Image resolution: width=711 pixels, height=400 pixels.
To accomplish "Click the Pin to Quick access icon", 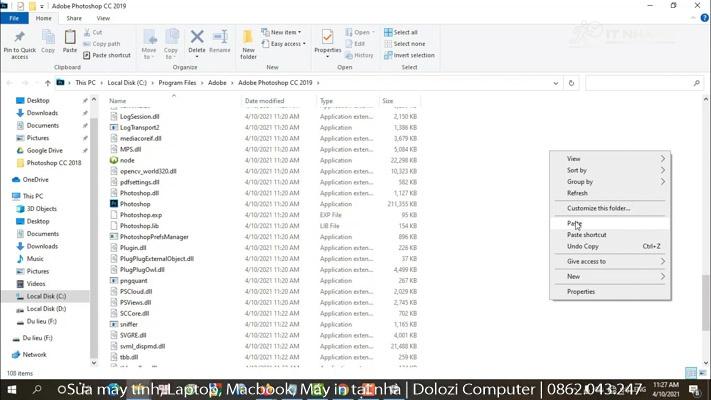I will [x=19, y=38].
